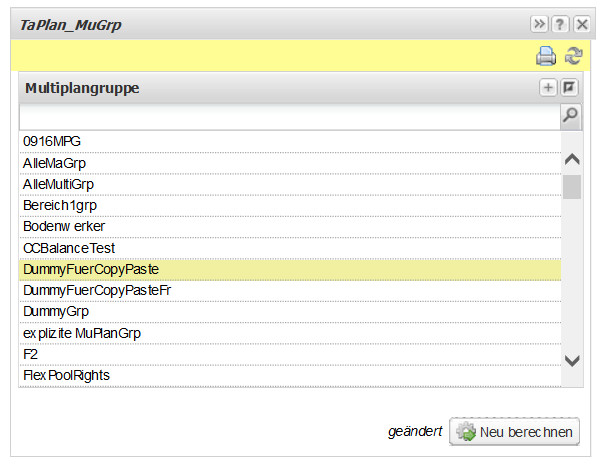601x466 pixels.
Task: Select list entry 0916MPG
Action: 290,141
